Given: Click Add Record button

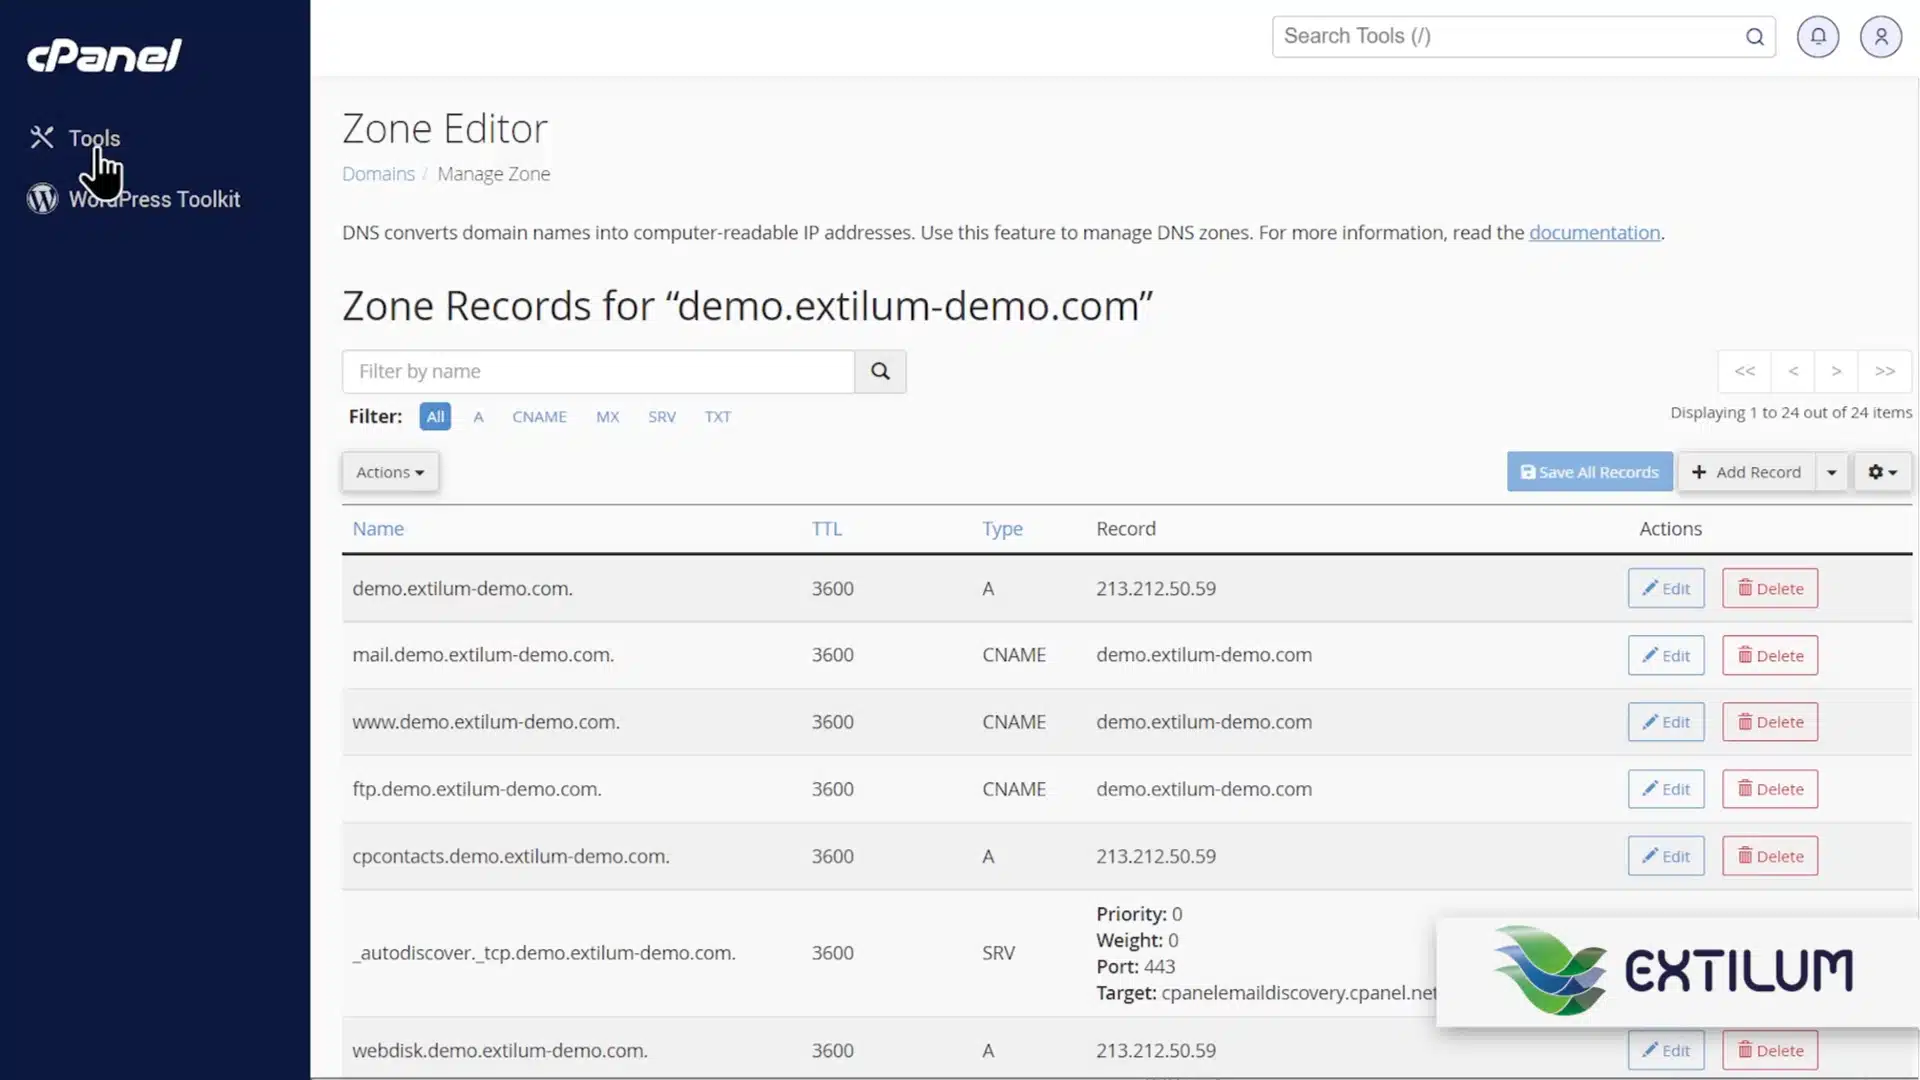Looking at the screenshot, I should tap(1746, 472).
